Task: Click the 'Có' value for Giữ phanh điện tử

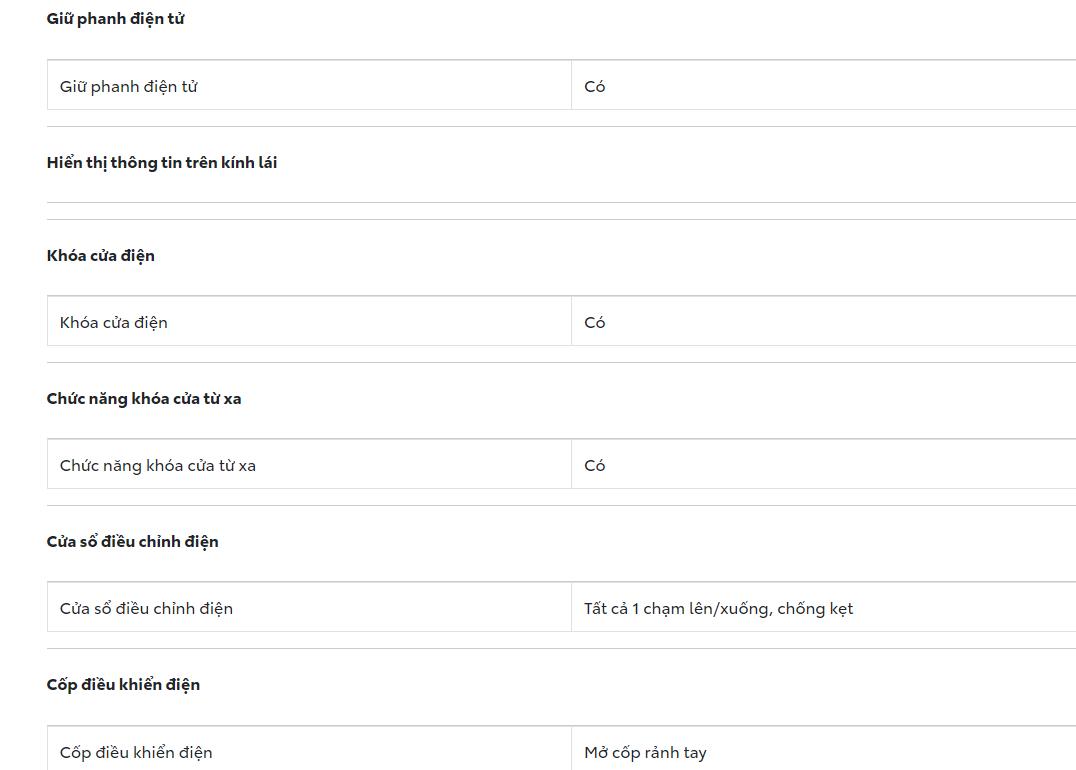Action: 595,87
